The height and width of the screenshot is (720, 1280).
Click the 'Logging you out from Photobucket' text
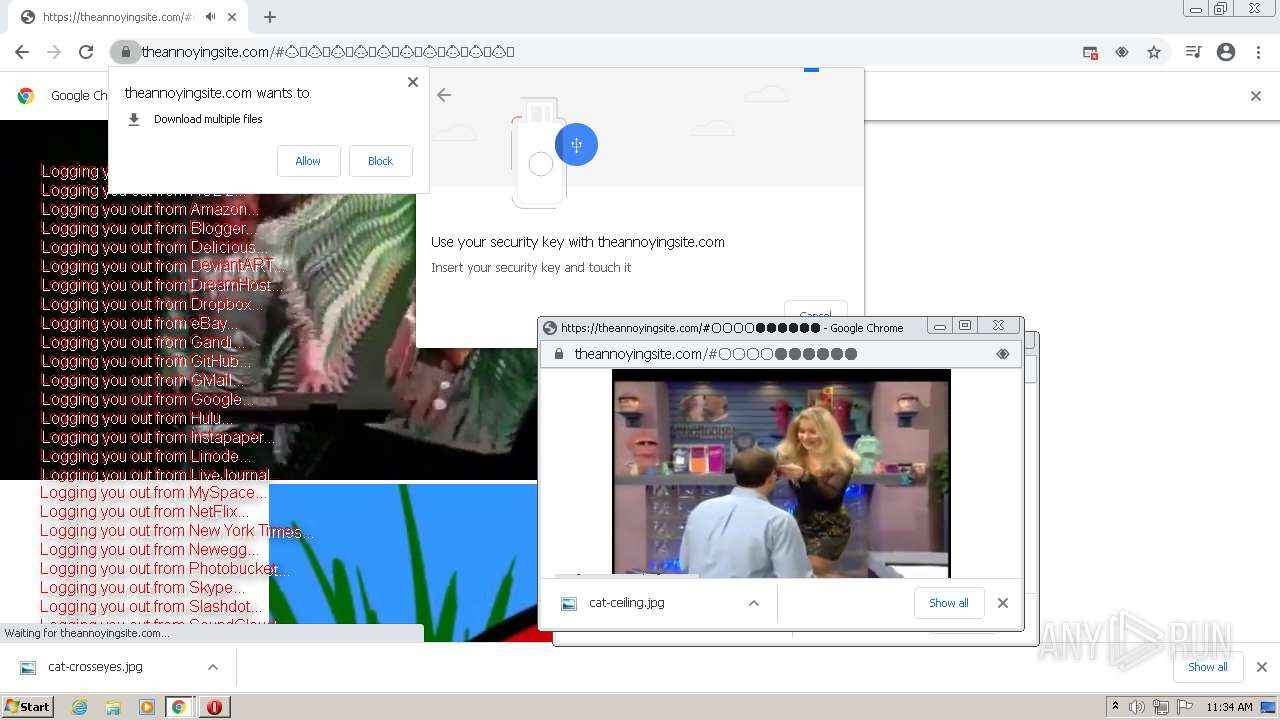click(165, 569)
